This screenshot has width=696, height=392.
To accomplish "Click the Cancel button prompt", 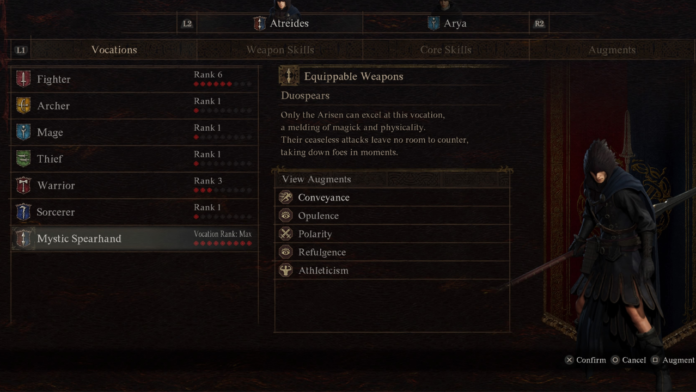I will point(628,360).
